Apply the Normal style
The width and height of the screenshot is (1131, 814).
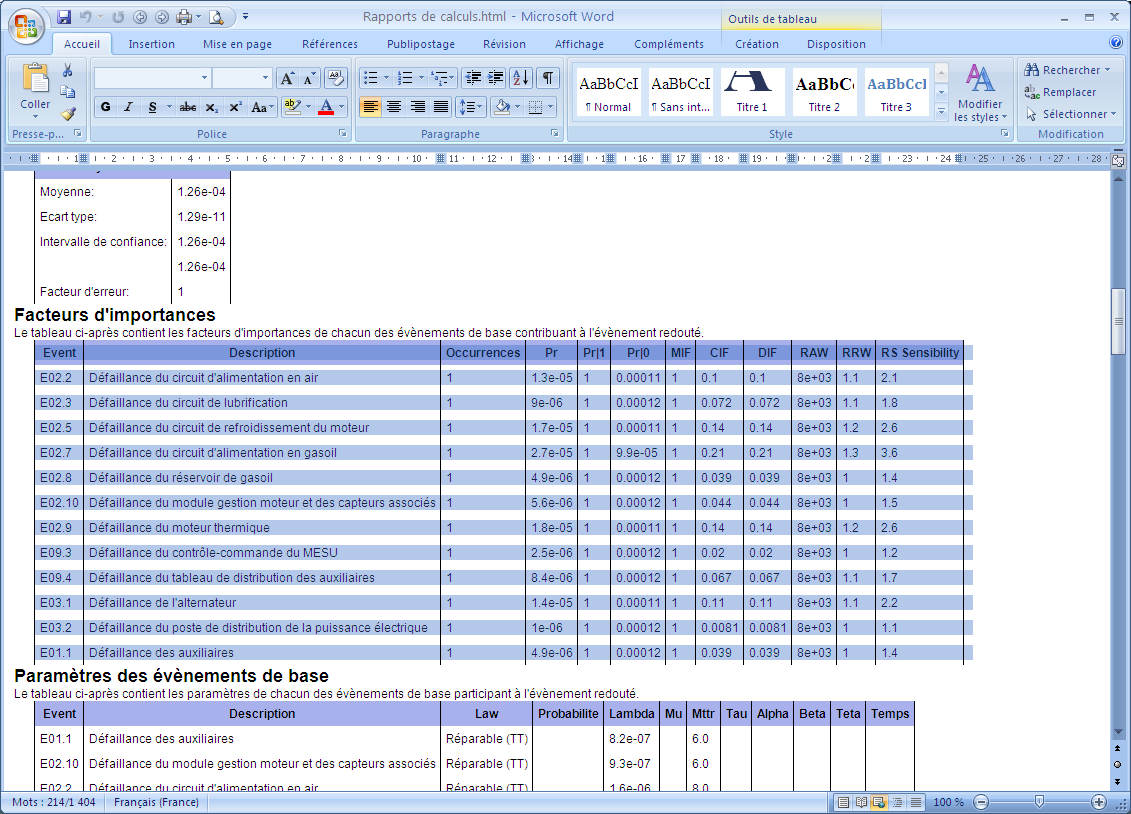pos(608,92)
